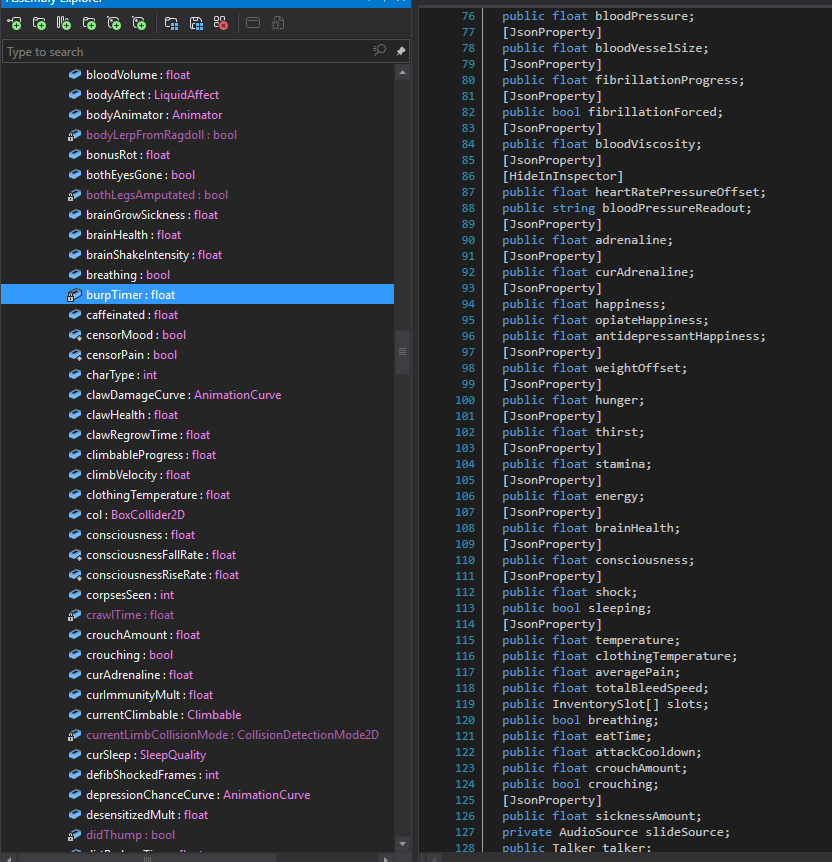Click the tree horizontal scrollbar right arrow

(x=385, y=859)
